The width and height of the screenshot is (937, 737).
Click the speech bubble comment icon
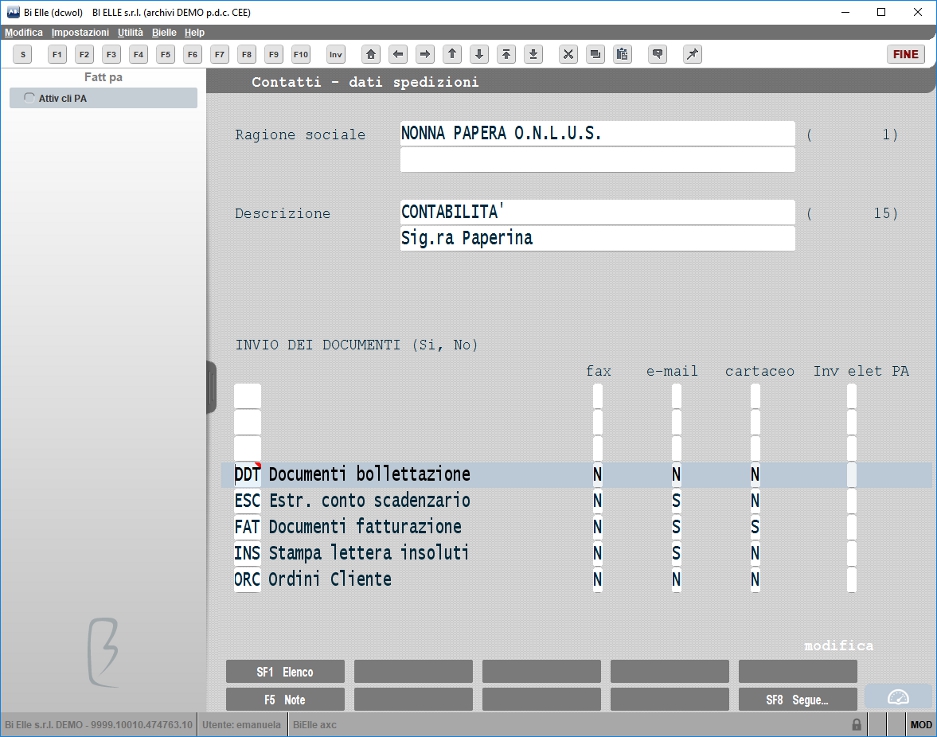tap(657, 54)
